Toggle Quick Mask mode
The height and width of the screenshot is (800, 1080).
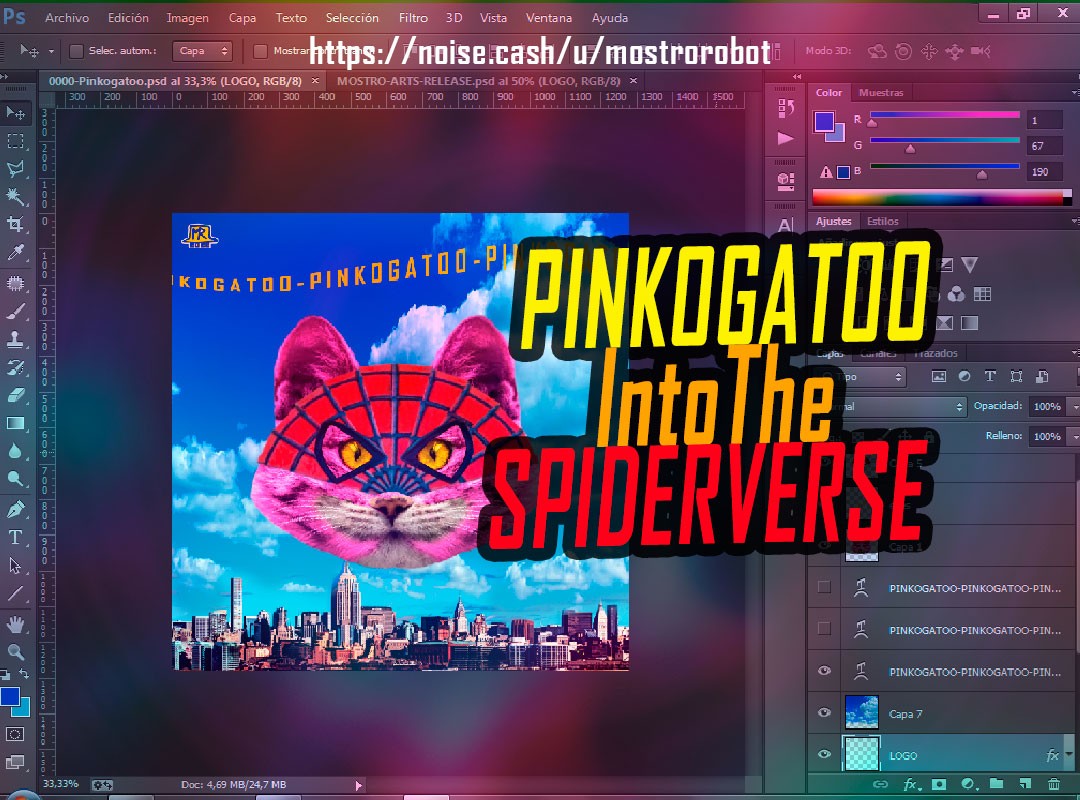point(15,735)
